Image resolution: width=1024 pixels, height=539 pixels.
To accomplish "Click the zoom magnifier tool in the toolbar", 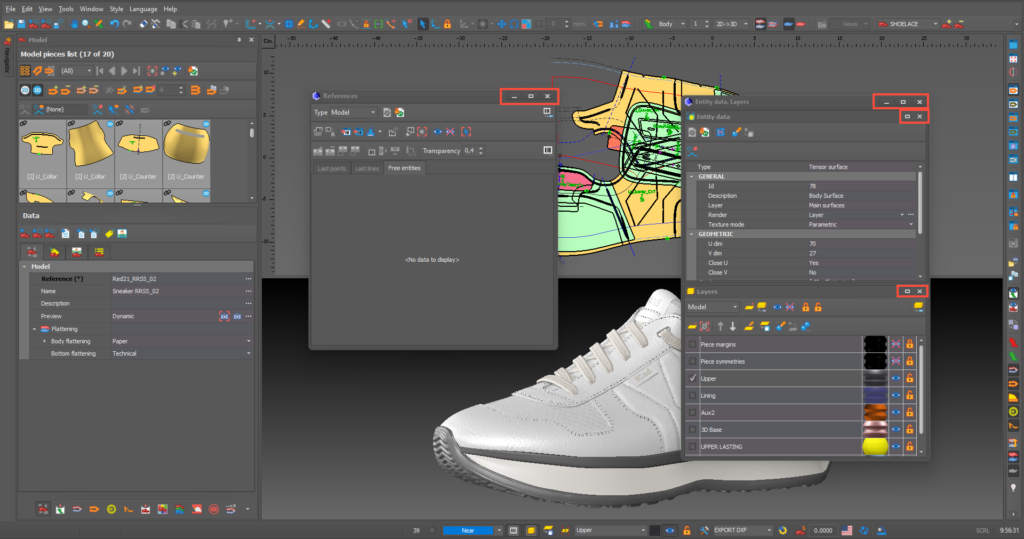I will [x=85, y=23].
